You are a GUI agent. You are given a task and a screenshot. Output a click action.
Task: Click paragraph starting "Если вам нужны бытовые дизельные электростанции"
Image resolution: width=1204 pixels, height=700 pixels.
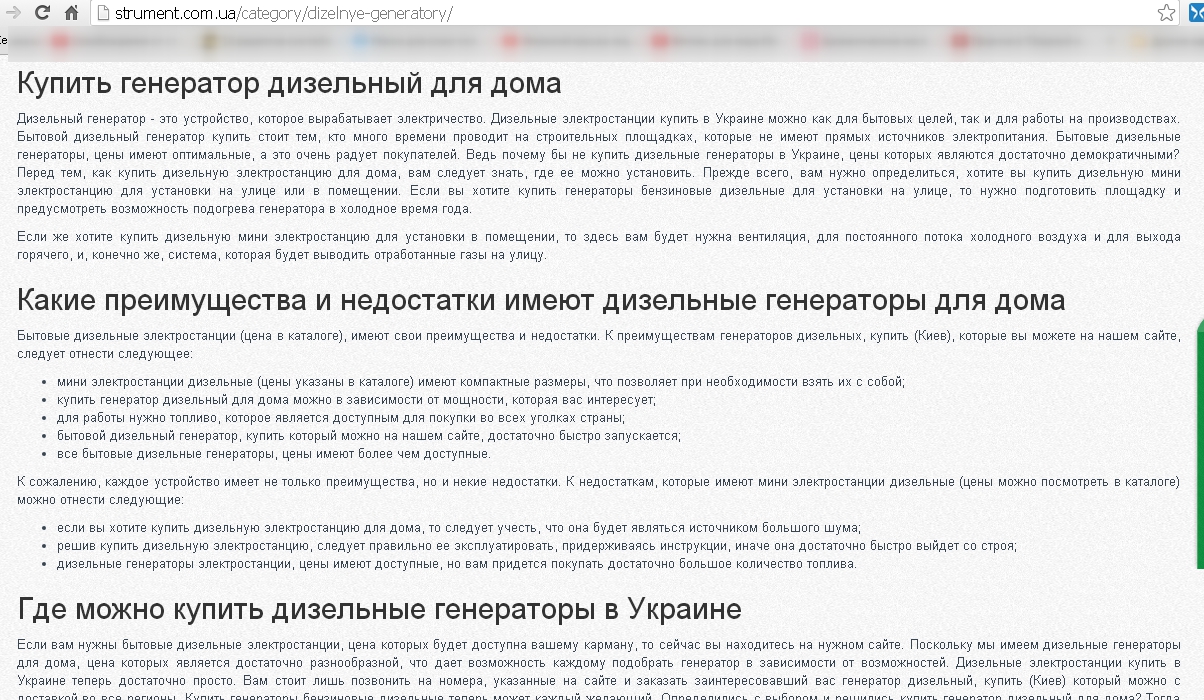(598, 668)
